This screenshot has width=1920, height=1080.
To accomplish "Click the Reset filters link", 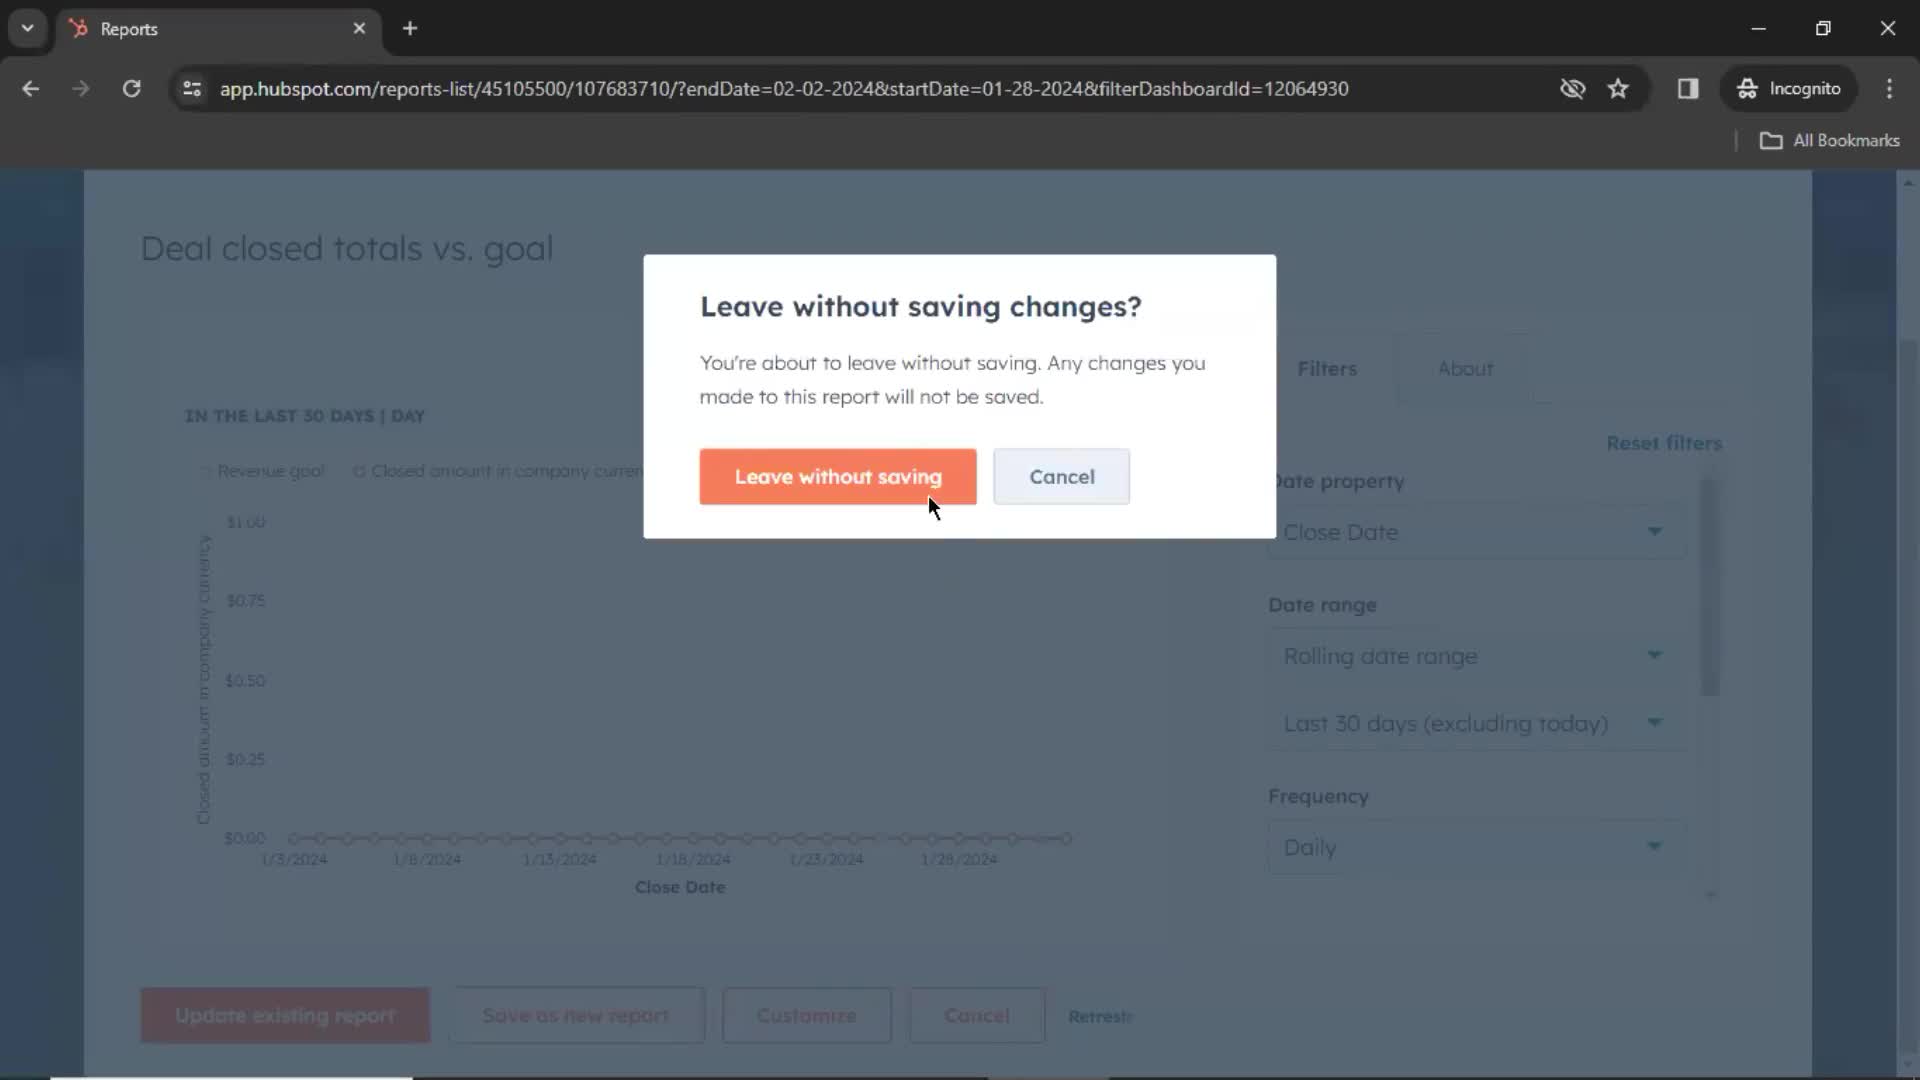I will pos(1663,443).
